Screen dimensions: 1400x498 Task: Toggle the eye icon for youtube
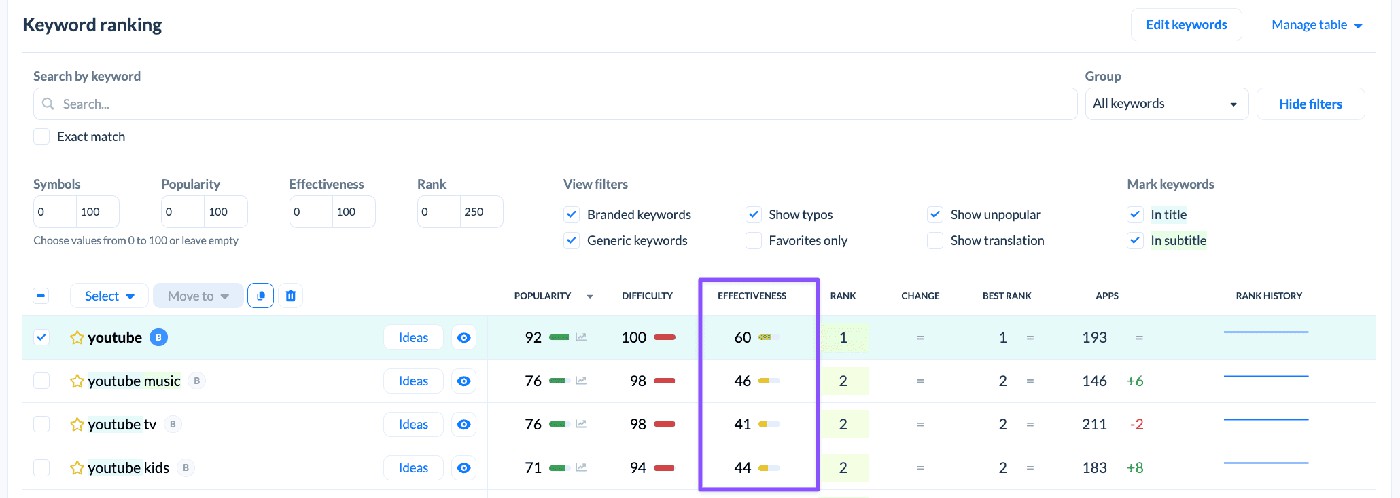[463, 338]
